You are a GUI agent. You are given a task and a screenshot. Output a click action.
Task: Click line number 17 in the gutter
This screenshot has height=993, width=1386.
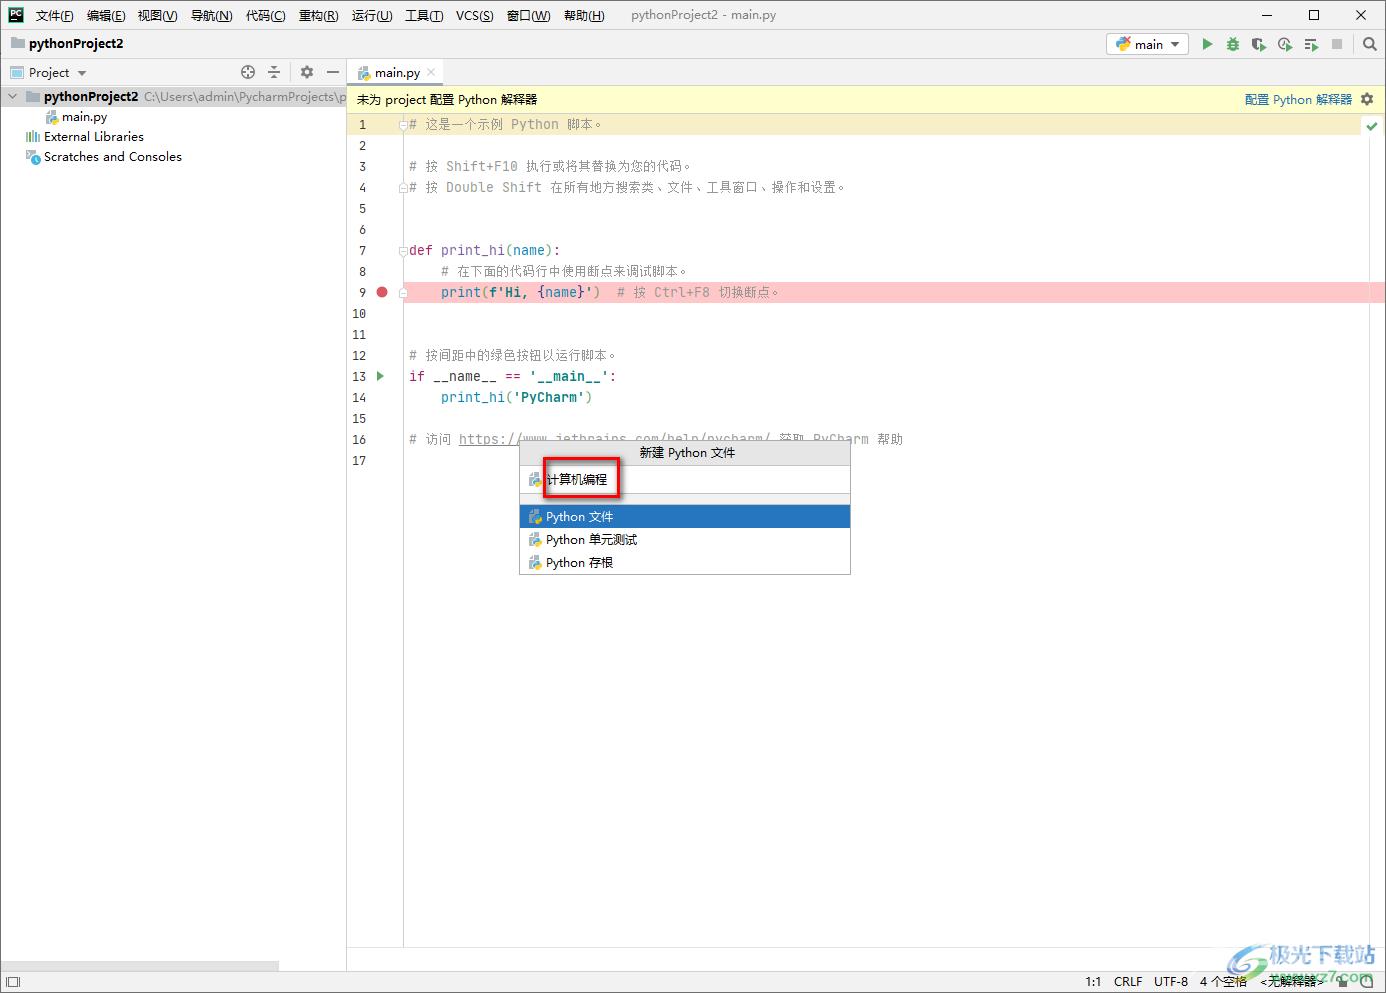pyautogui.click(x=360, y=460)
